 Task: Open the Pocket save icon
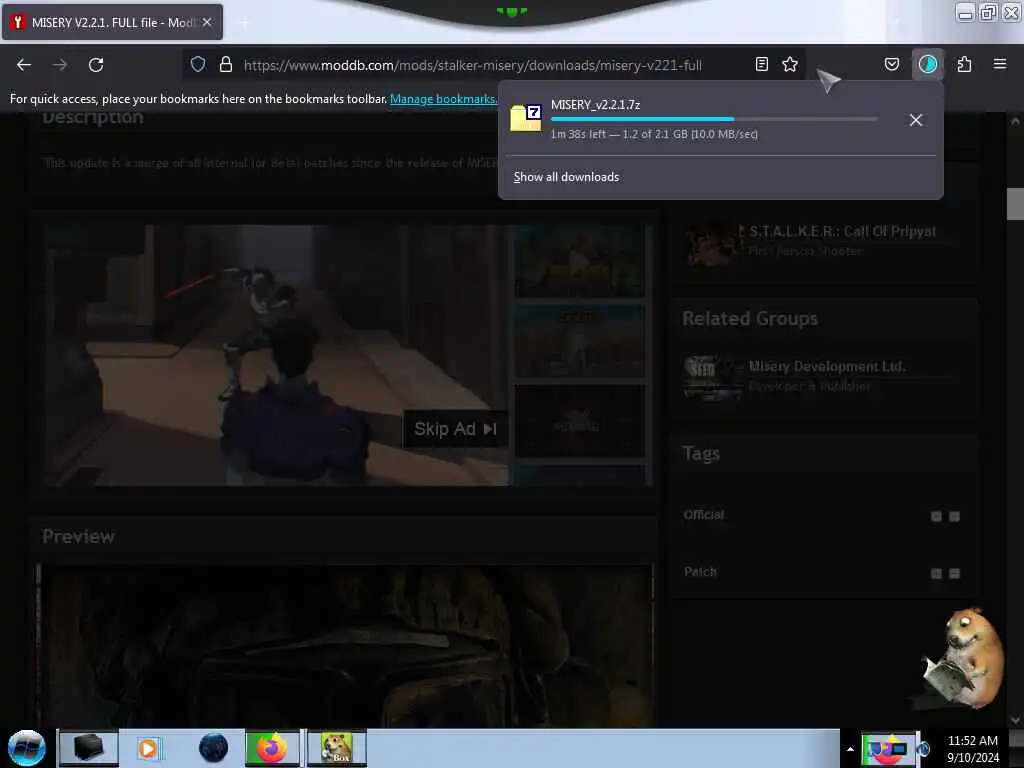click(891, 64)
